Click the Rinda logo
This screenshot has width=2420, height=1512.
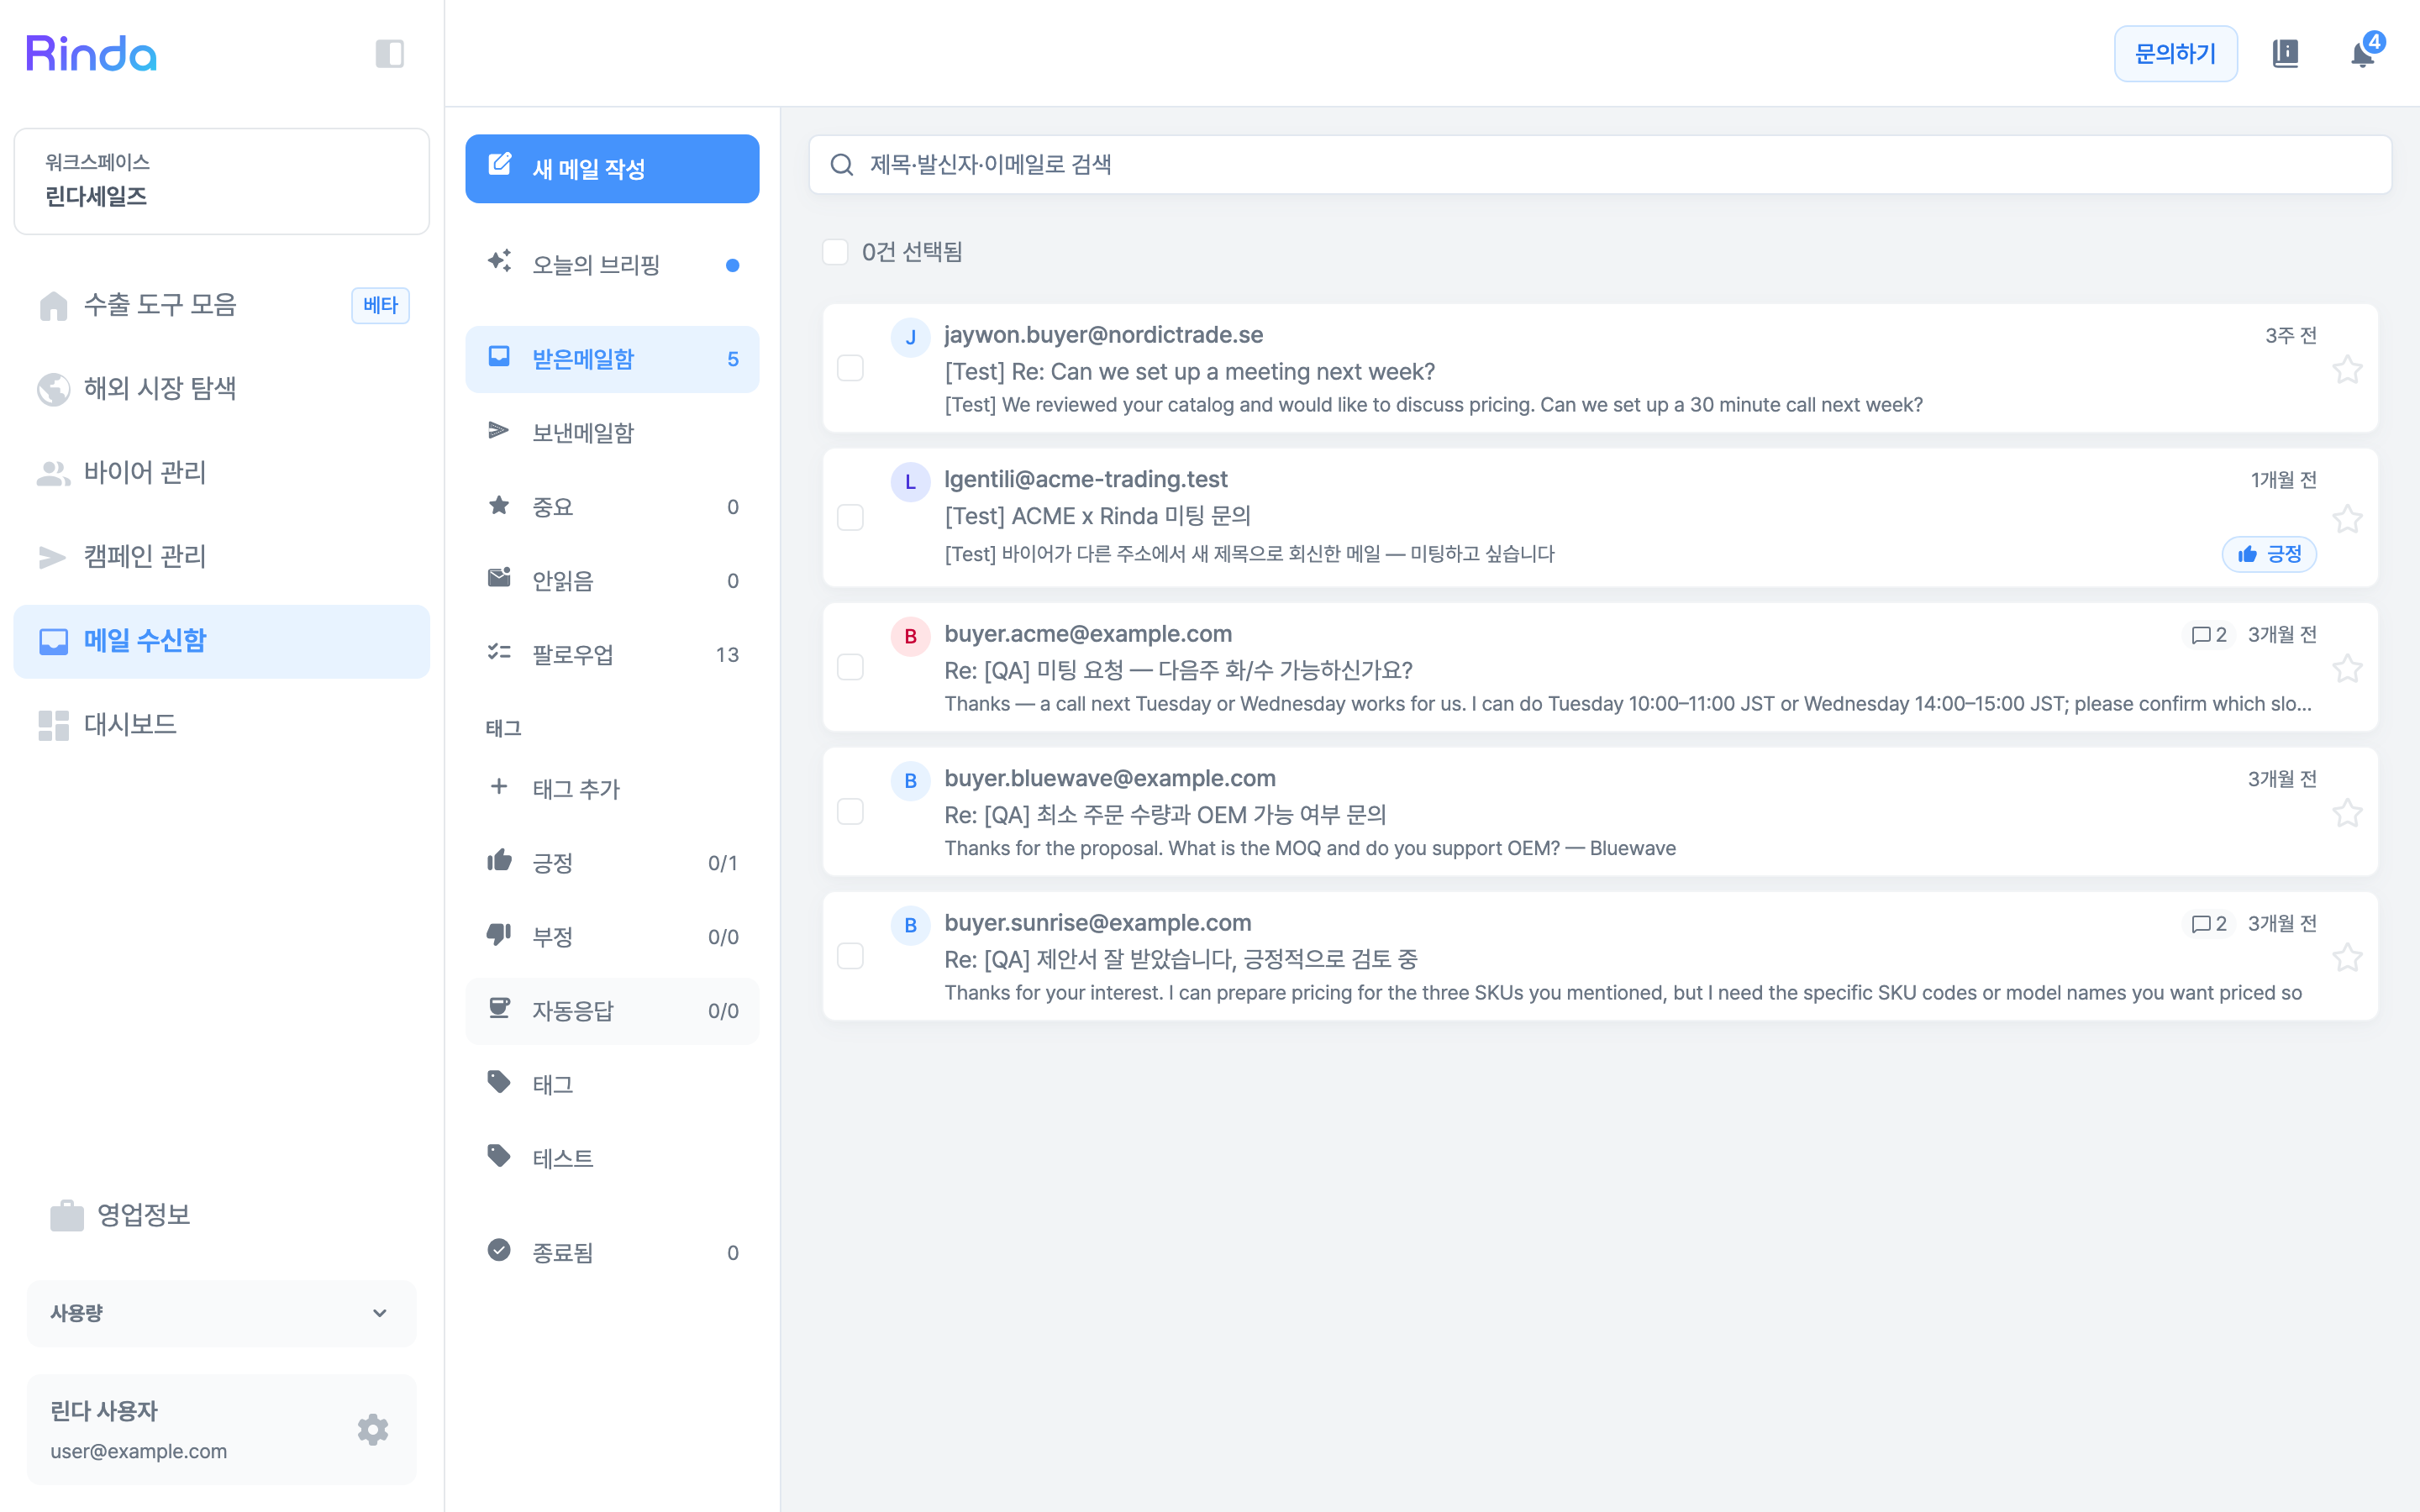tap(91, 53)
